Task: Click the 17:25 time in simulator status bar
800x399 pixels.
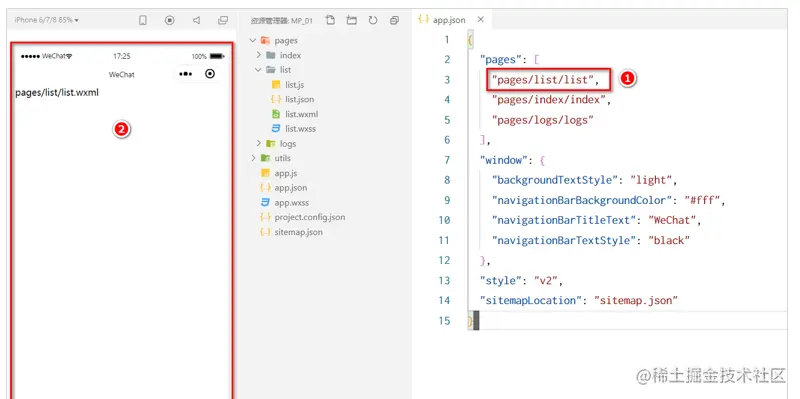Action: 121,56
